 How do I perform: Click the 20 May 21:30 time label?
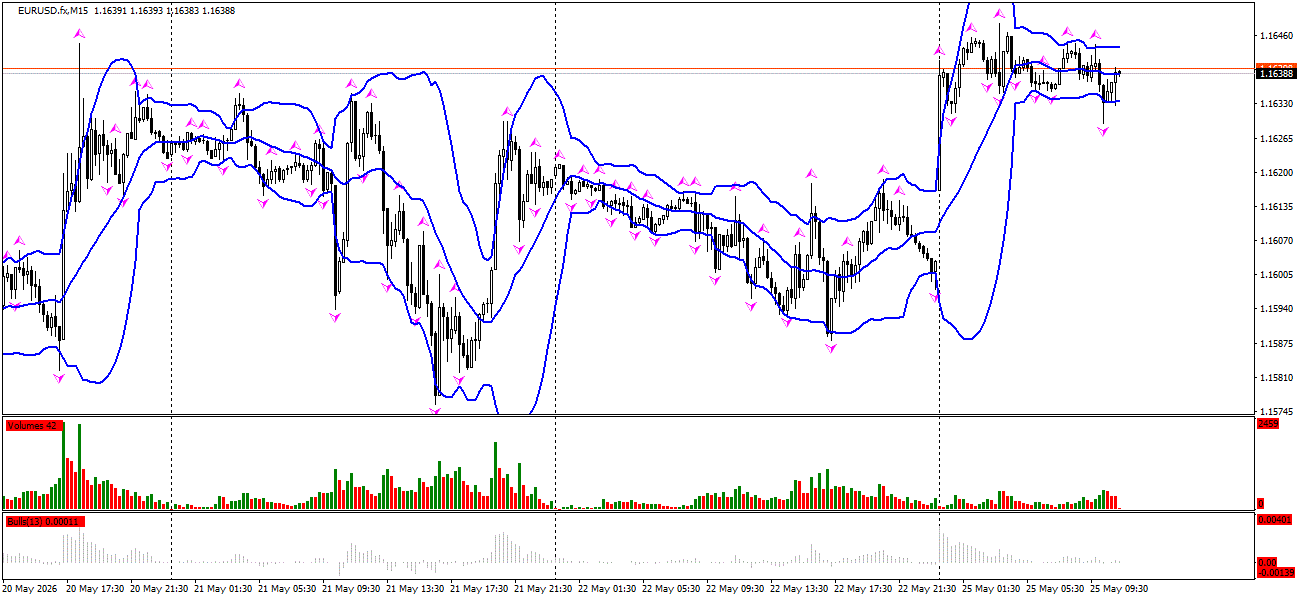(x=159, y=589)
